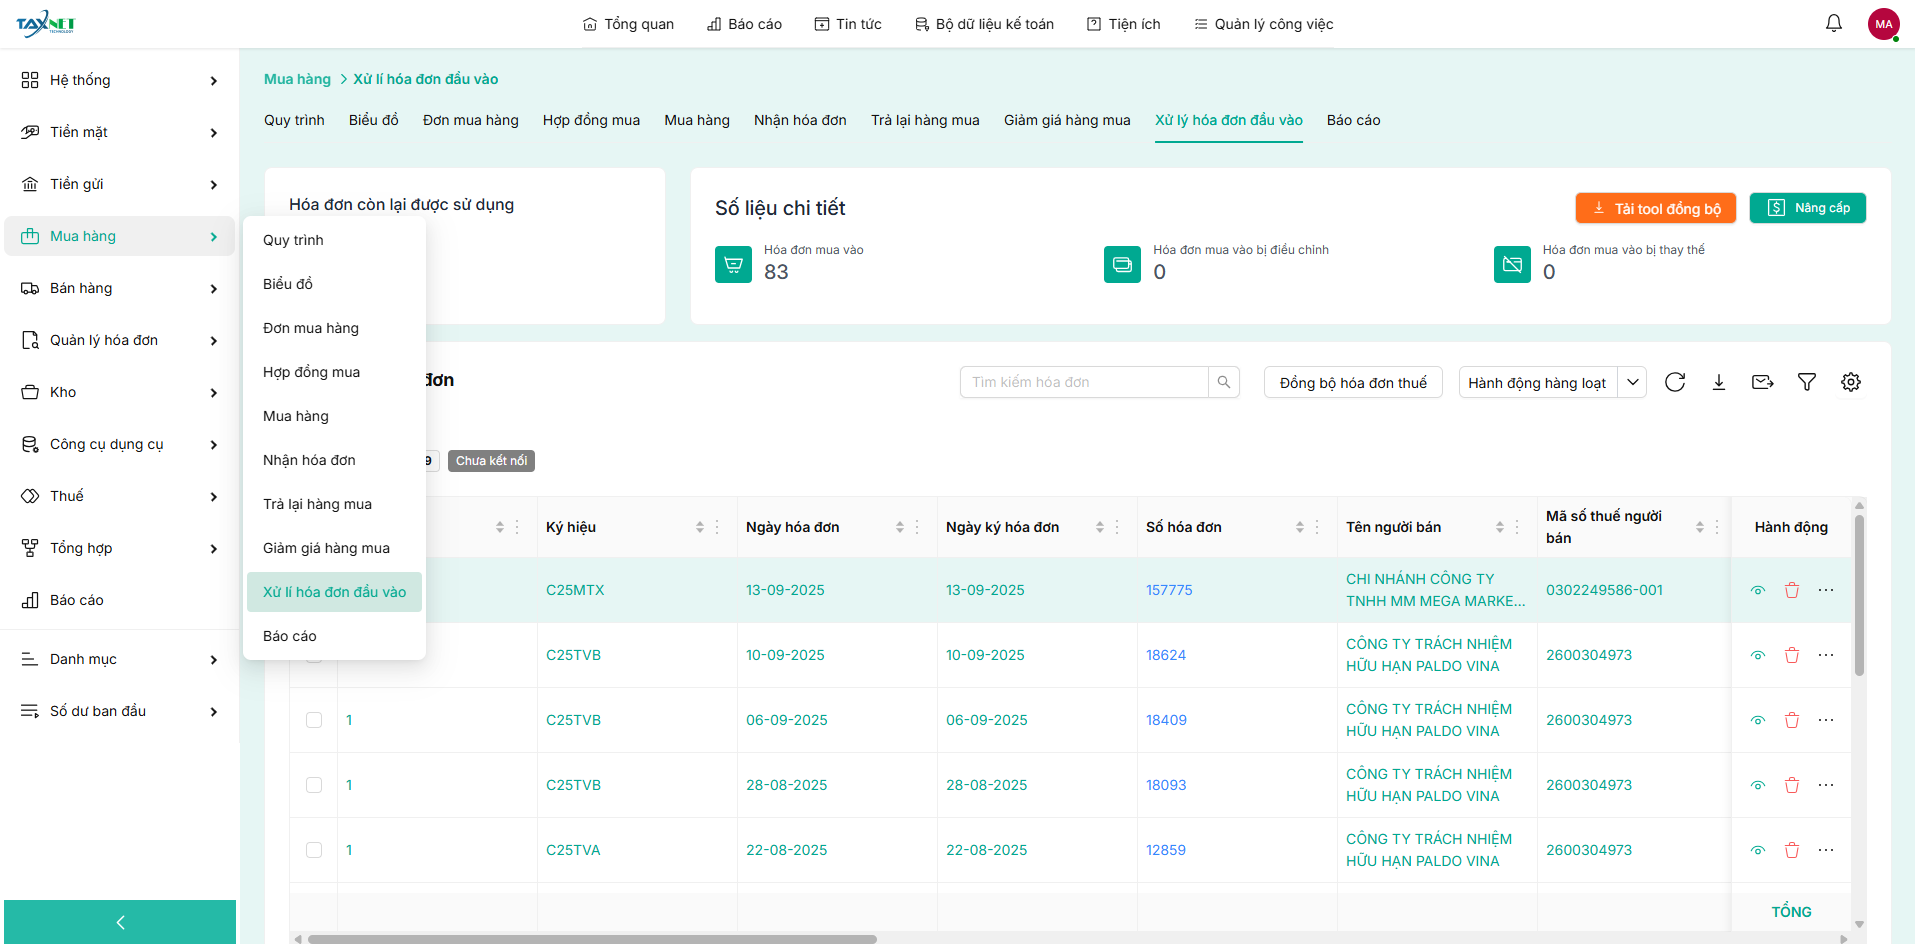Open Bộ dữ liệu kế toán menu
Viewport: 1915px width, 944px height.
click(x=984, y=24)
